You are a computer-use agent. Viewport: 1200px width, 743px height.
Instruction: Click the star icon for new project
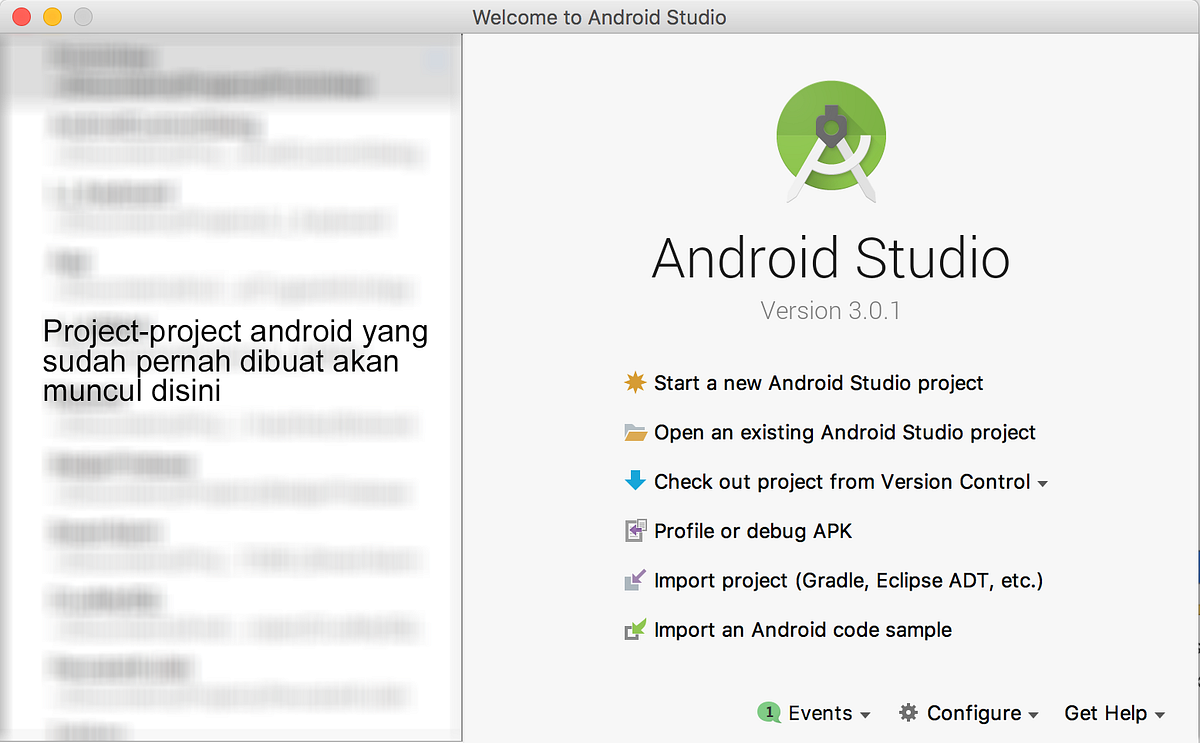pos(634,383)
